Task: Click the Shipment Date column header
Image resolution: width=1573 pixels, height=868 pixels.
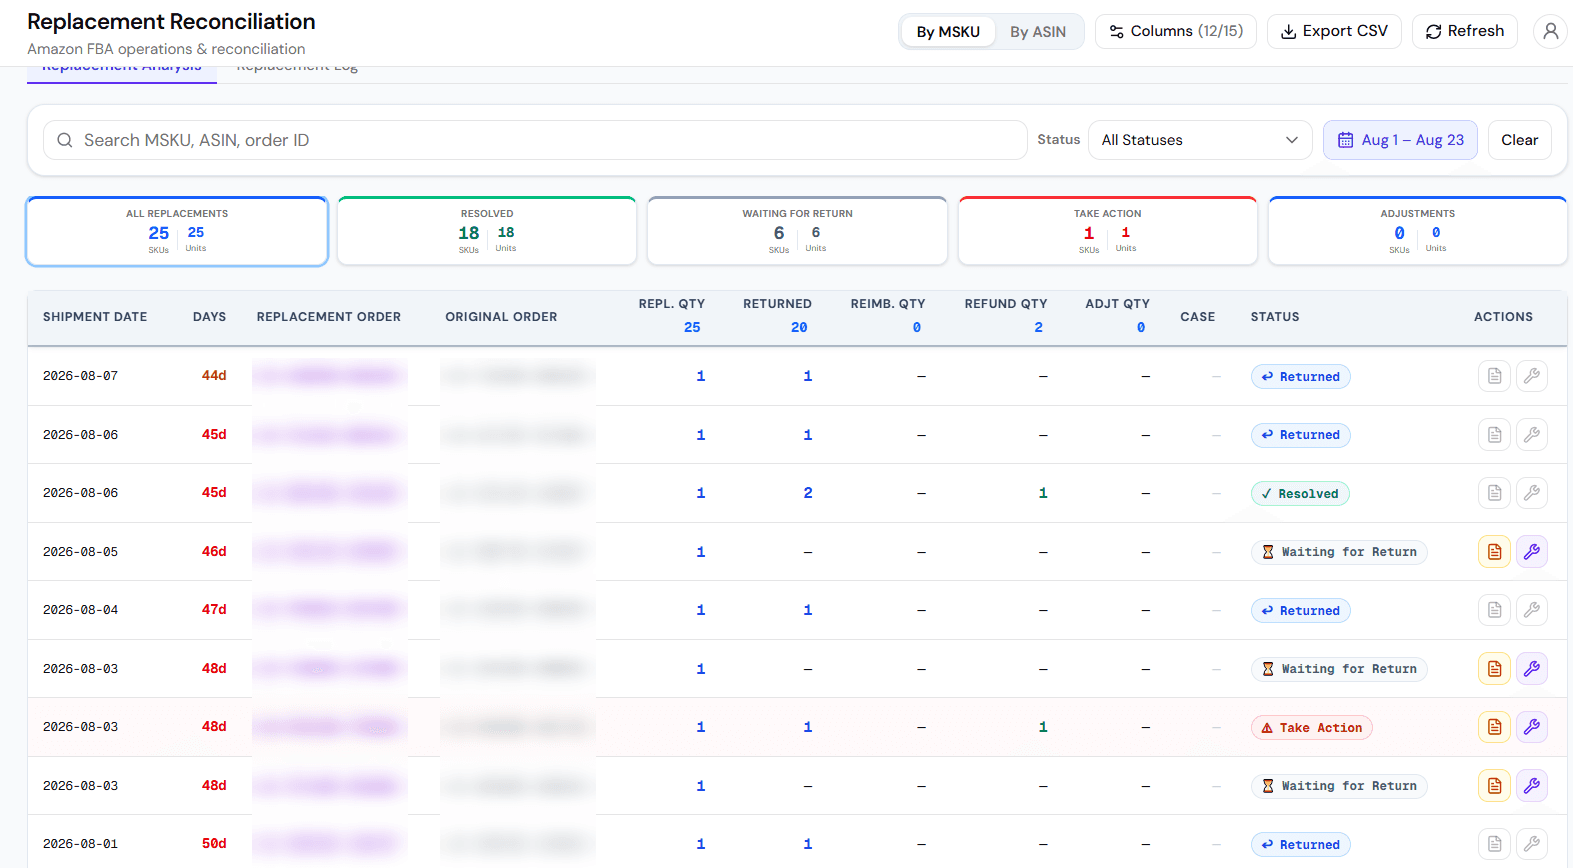Action: pos(95,317)
